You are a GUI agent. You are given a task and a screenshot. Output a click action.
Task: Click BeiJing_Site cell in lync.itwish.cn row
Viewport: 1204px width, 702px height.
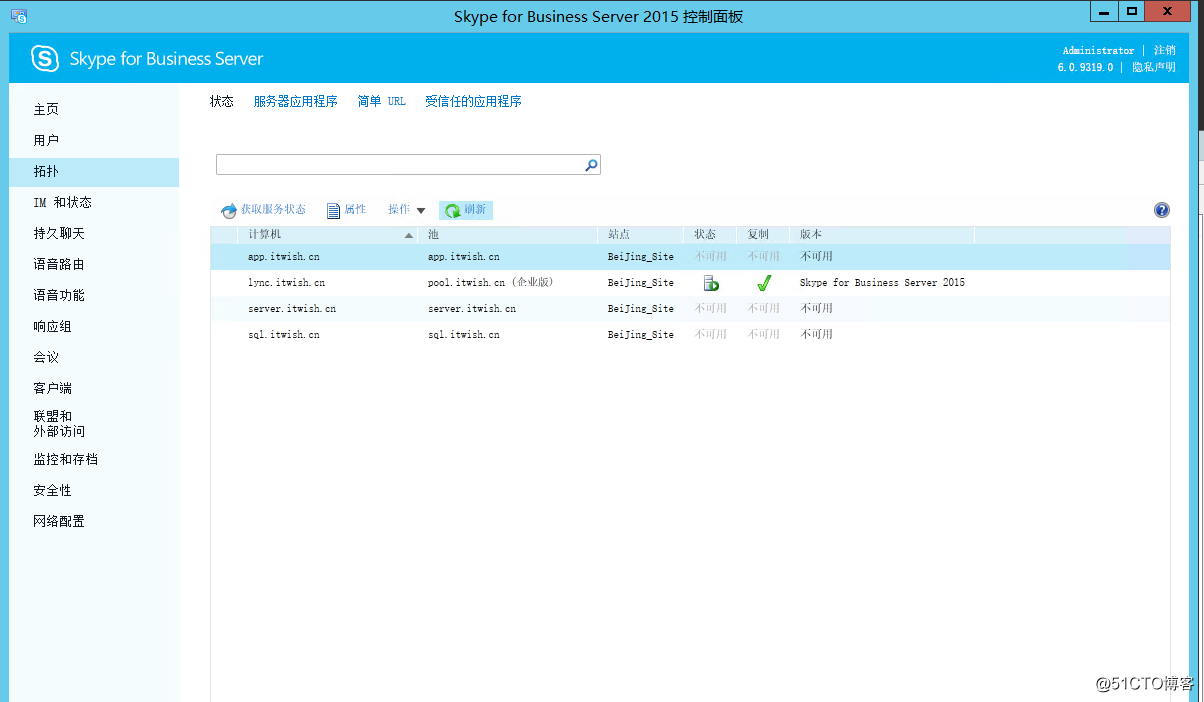pos(641,283)
